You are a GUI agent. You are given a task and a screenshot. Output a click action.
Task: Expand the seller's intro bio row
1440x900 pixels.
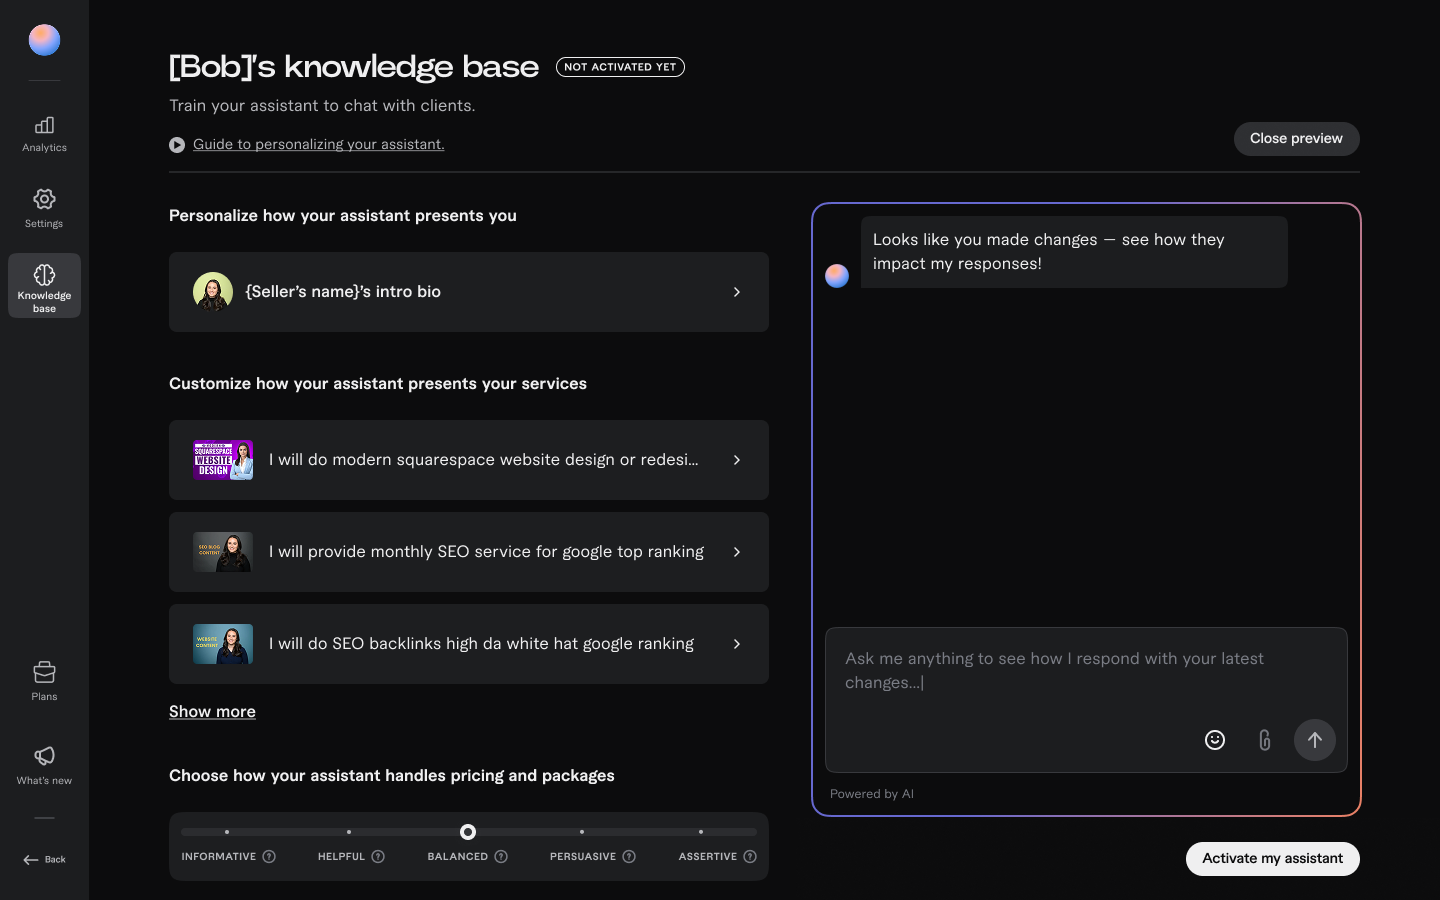pos(468,292)
